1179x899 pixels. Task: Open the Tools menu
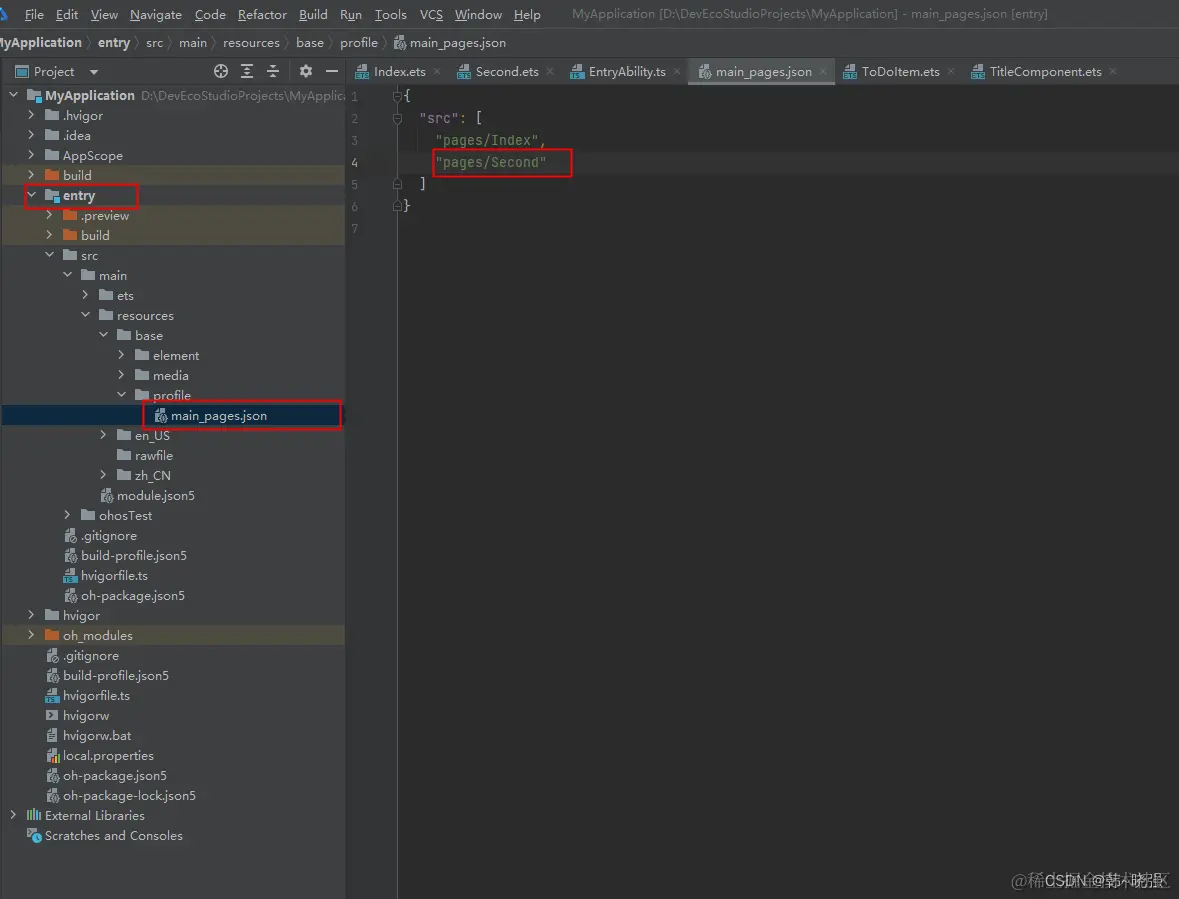(x=390, y=14)
